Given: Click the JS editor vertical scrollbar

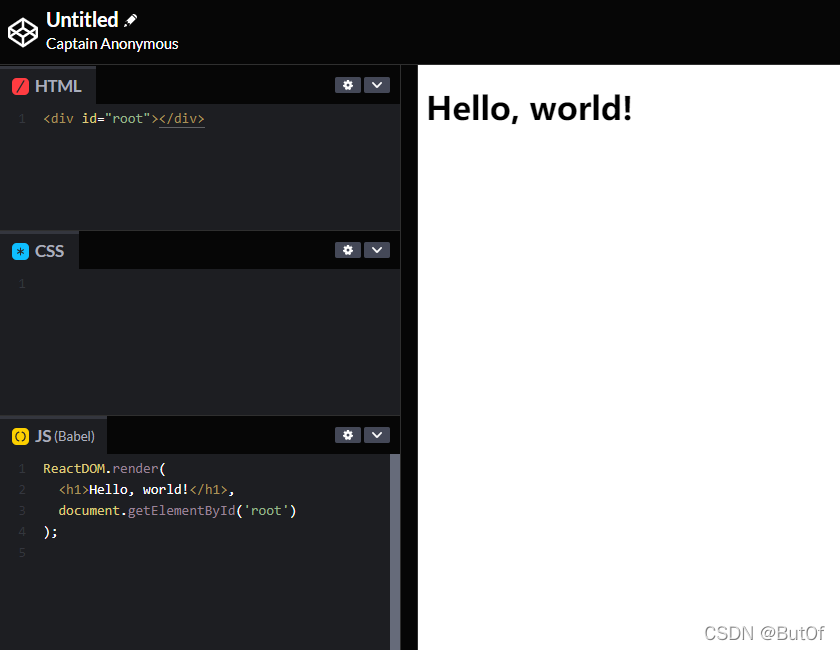Looking at the screenshot, I should [x=395, y=552].
